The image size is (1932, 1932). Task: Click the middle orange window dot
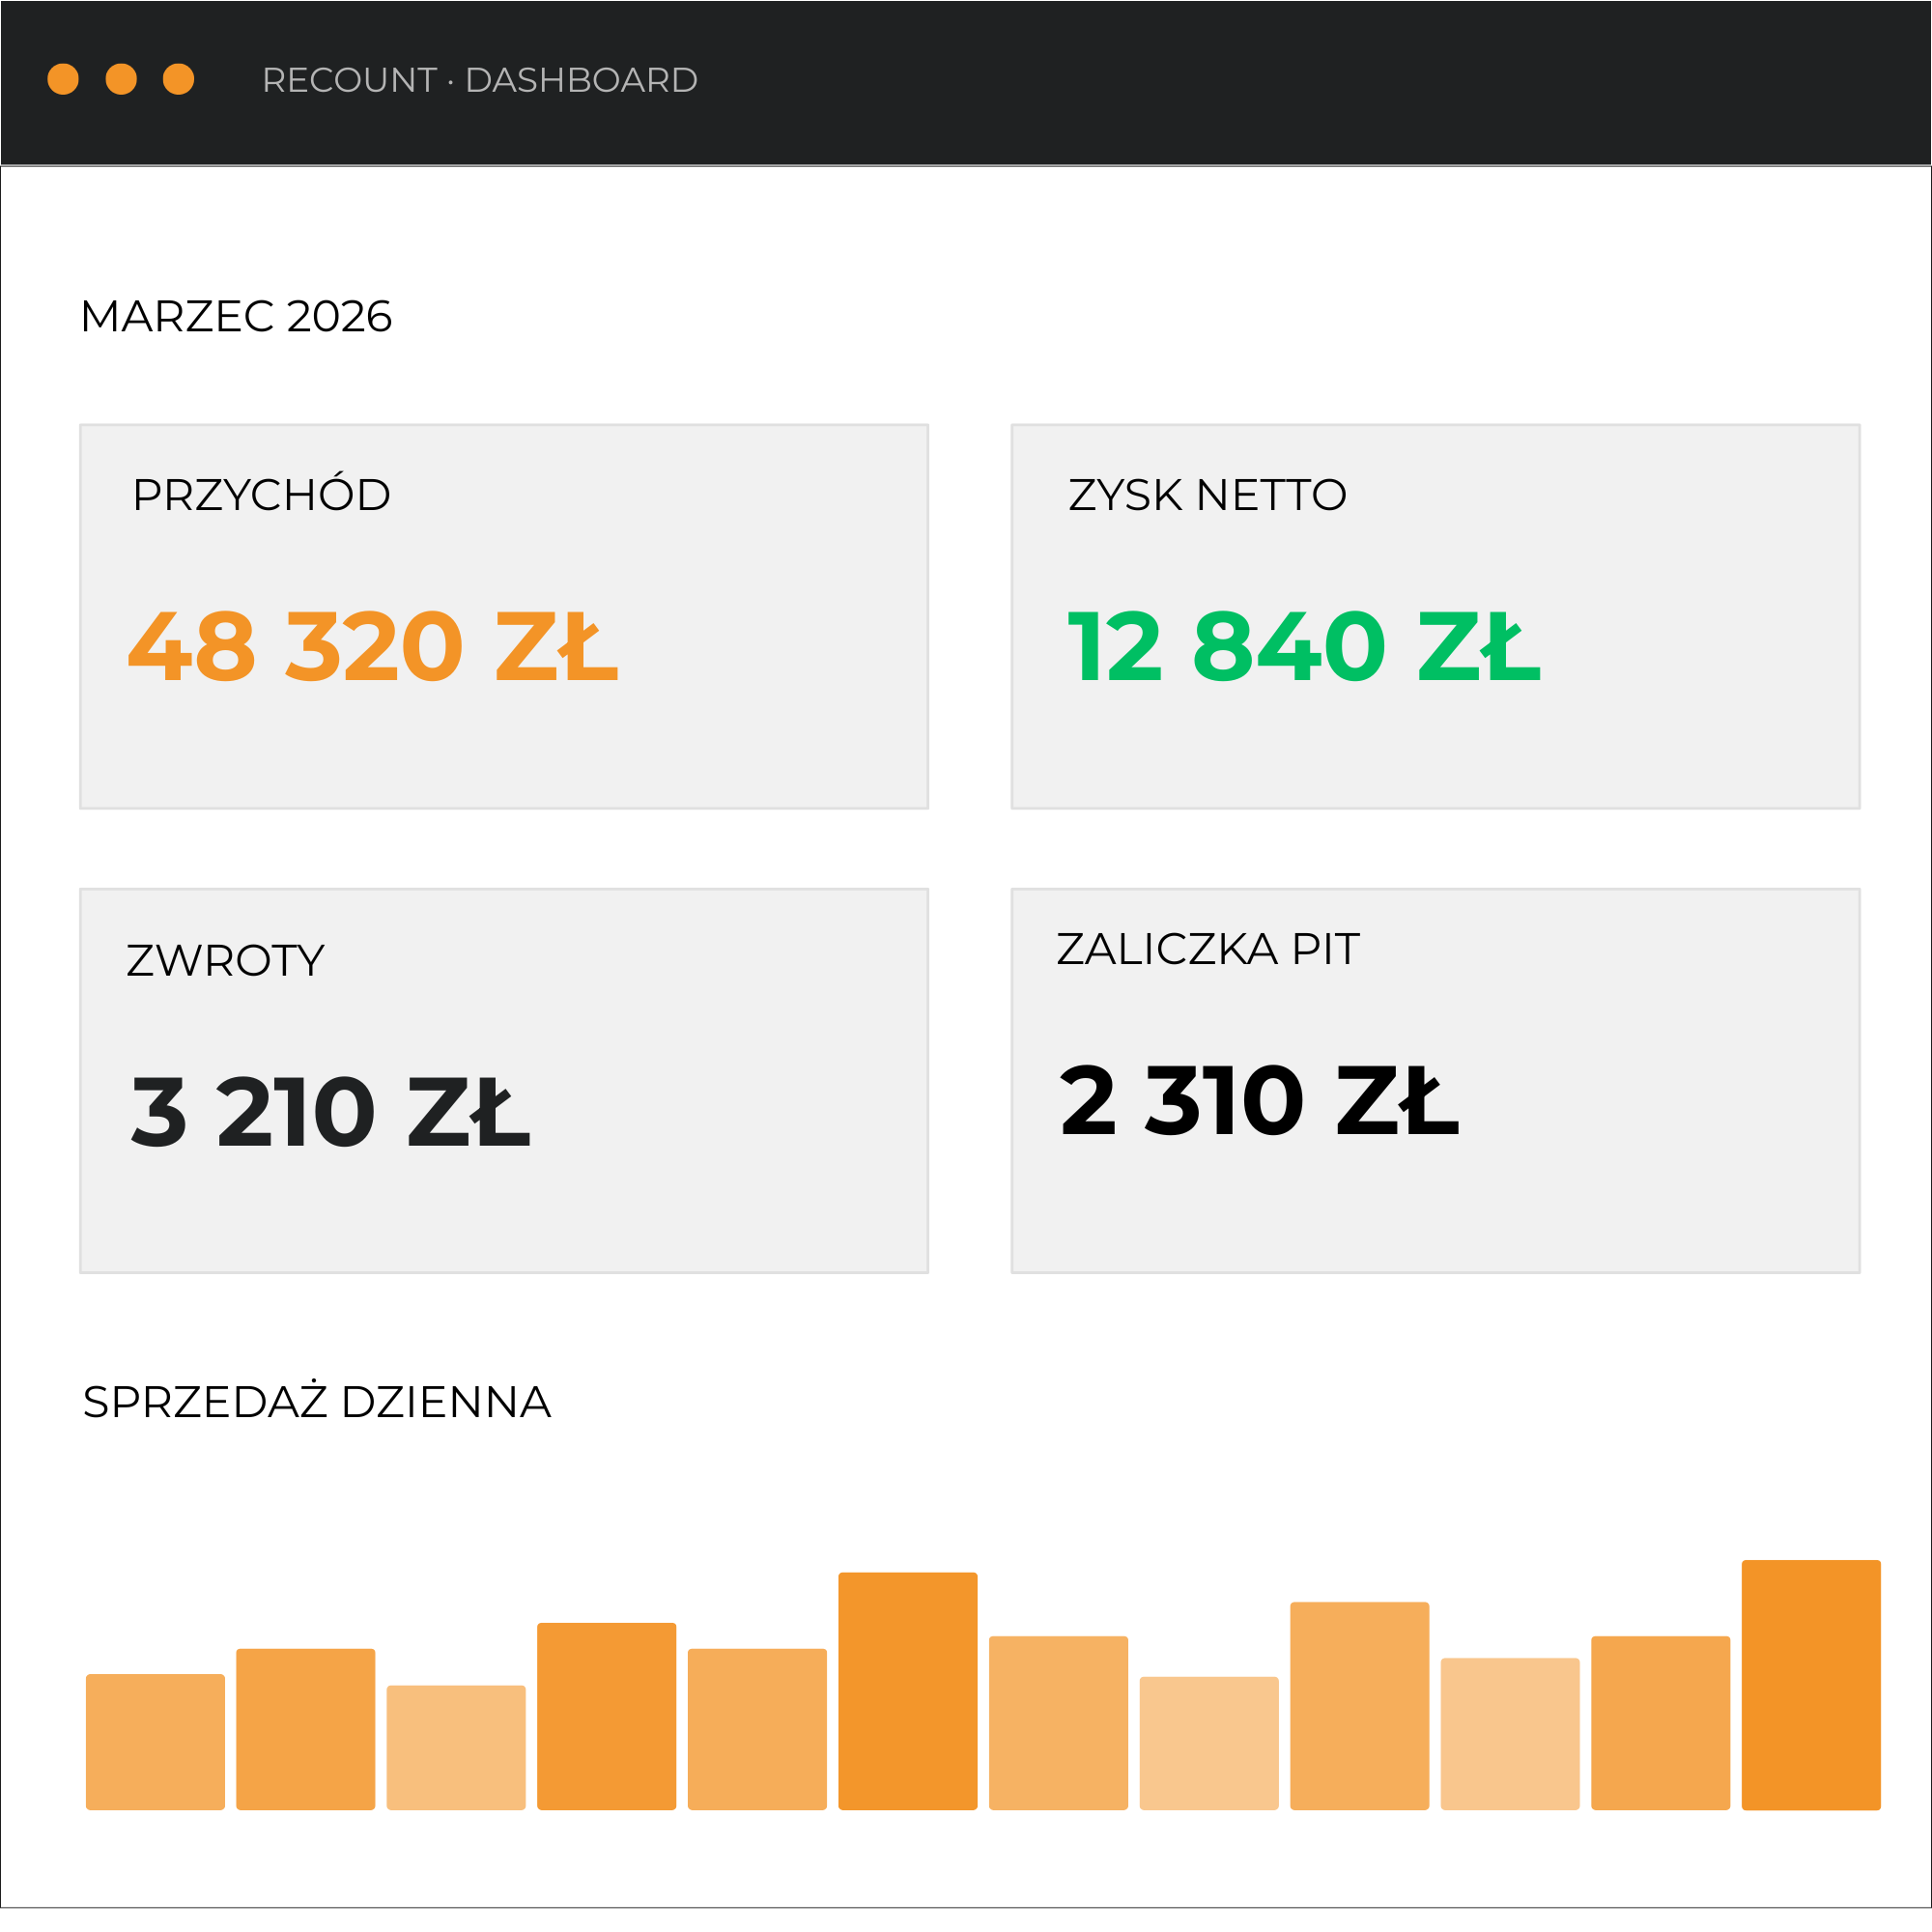click(120, 78)
